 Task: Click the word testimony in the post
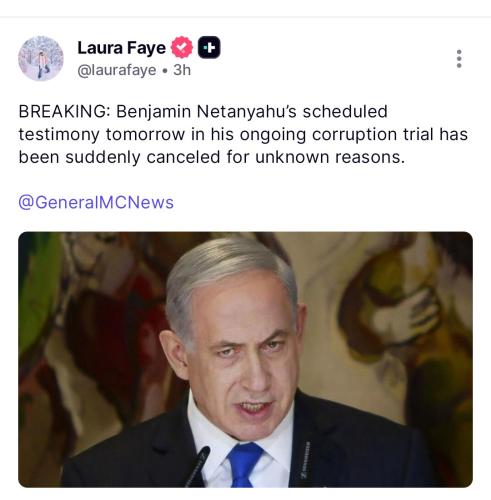click(59, 135)
